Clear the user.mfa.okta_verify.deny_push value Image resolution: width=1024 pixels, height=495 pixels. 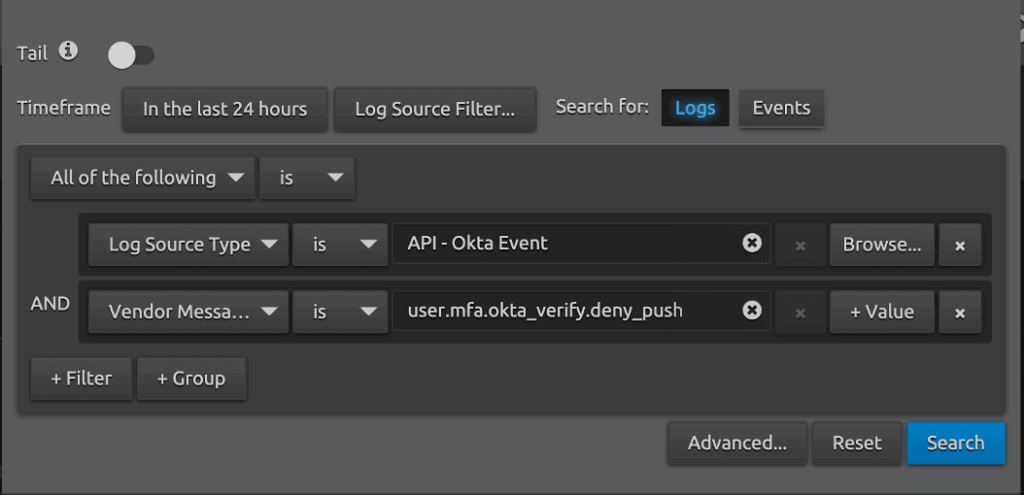(x=752, y=311)
